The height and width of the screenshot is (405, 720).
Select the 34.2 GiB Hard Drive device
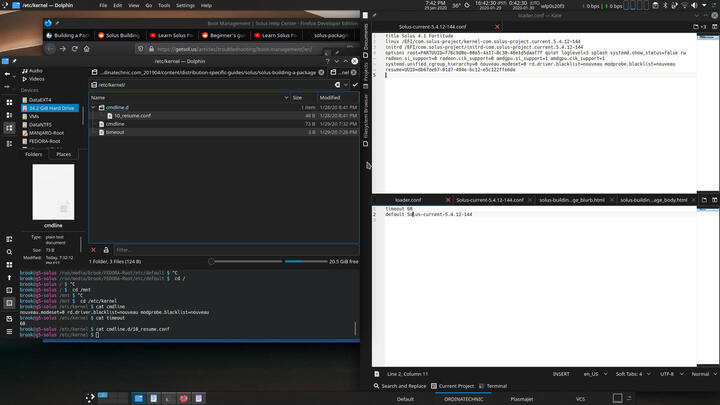pyautogui.click(x=51, y=108)
